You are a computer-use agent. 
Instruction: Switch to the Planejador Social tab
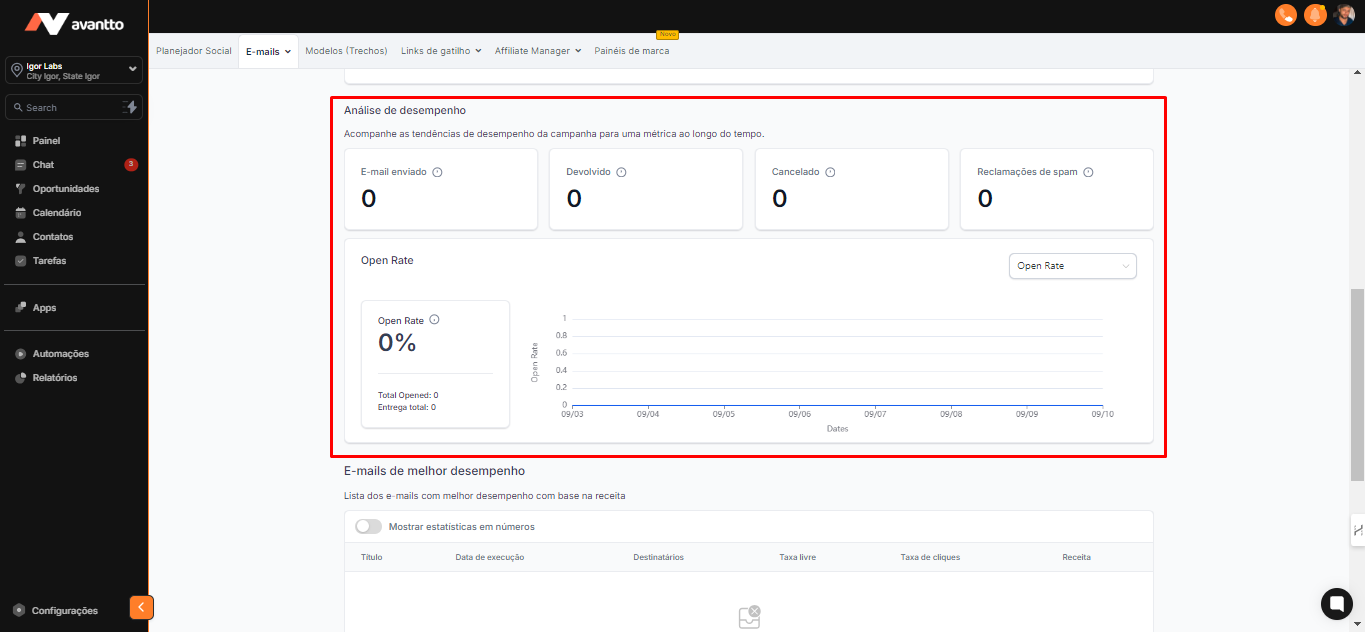[x=194, y=51]
